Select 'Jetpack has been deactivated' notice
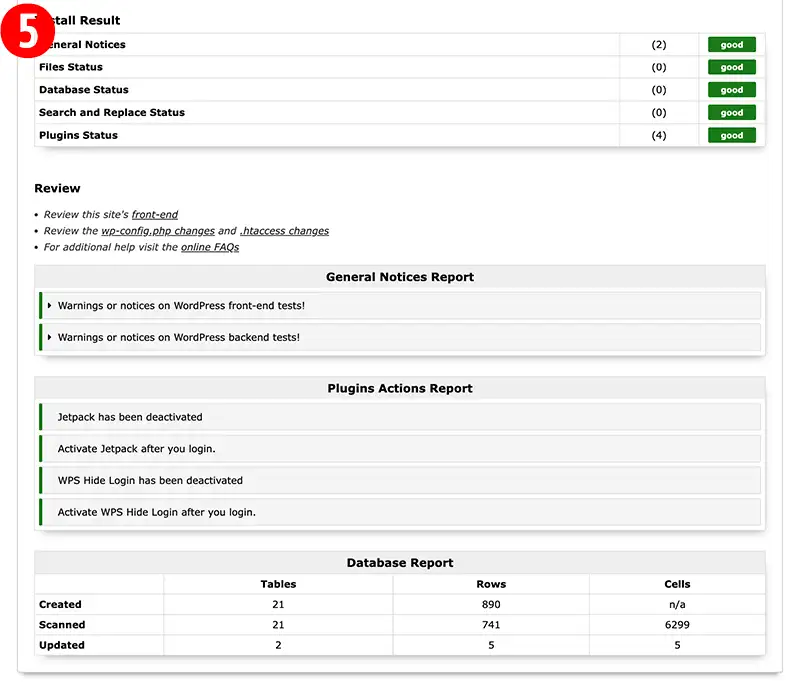800x684 pixels. [400, 417]
